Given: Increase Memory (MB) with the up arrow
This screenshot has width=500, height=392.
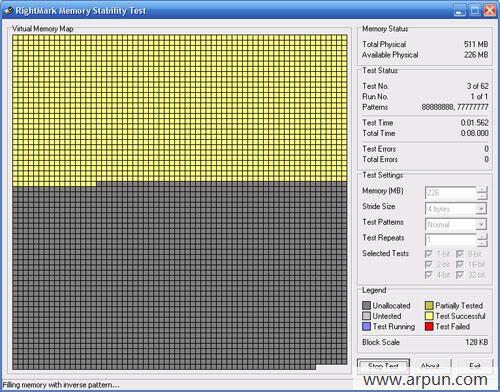Looking at the screenshot, I should coord(482,190).
